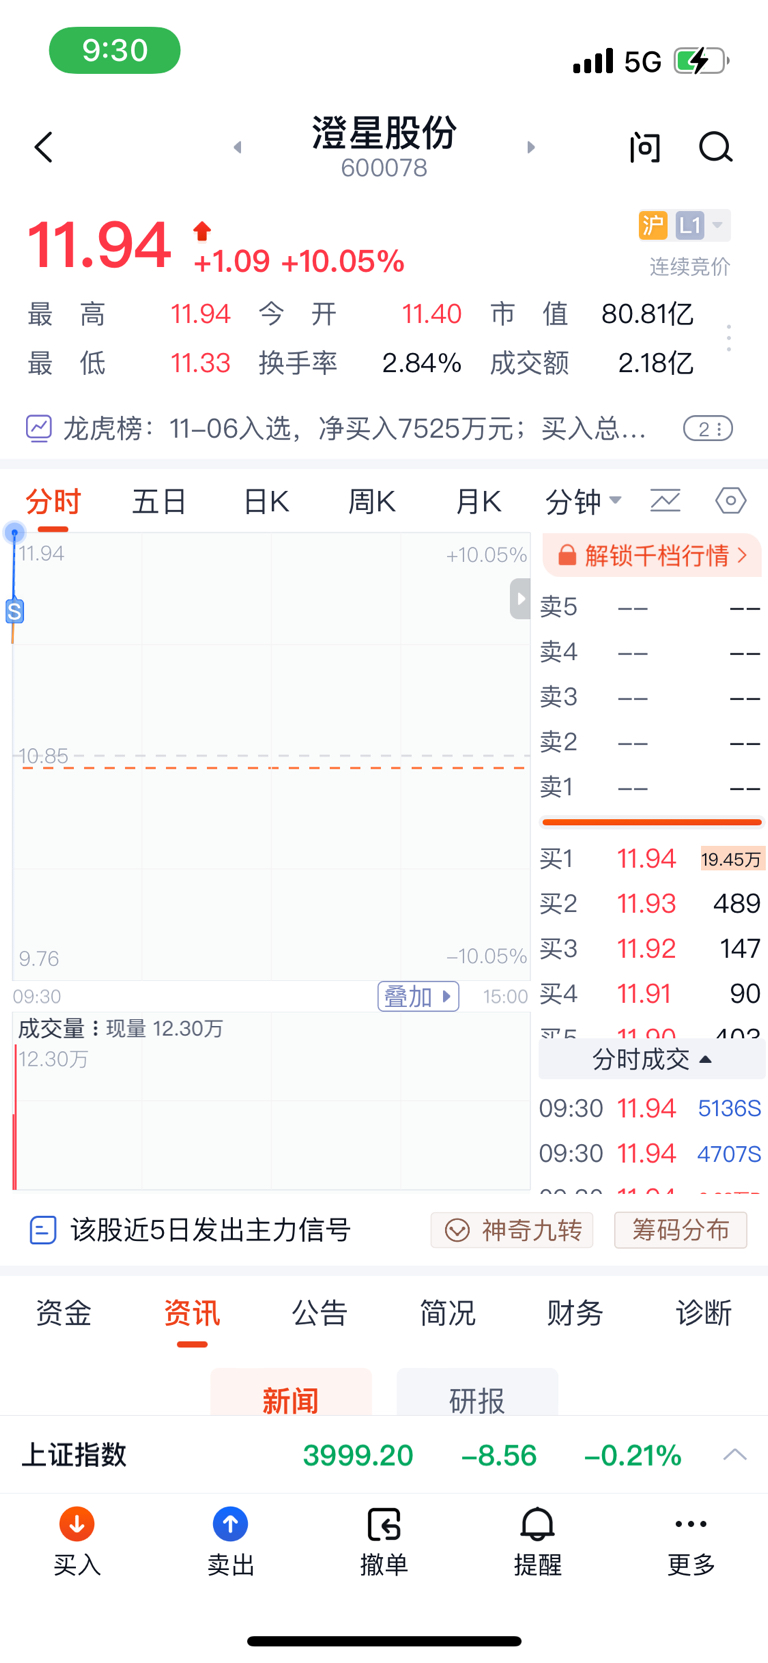
Task: Tap the cellular signal bars icon
Action: [x=593, y=61]
